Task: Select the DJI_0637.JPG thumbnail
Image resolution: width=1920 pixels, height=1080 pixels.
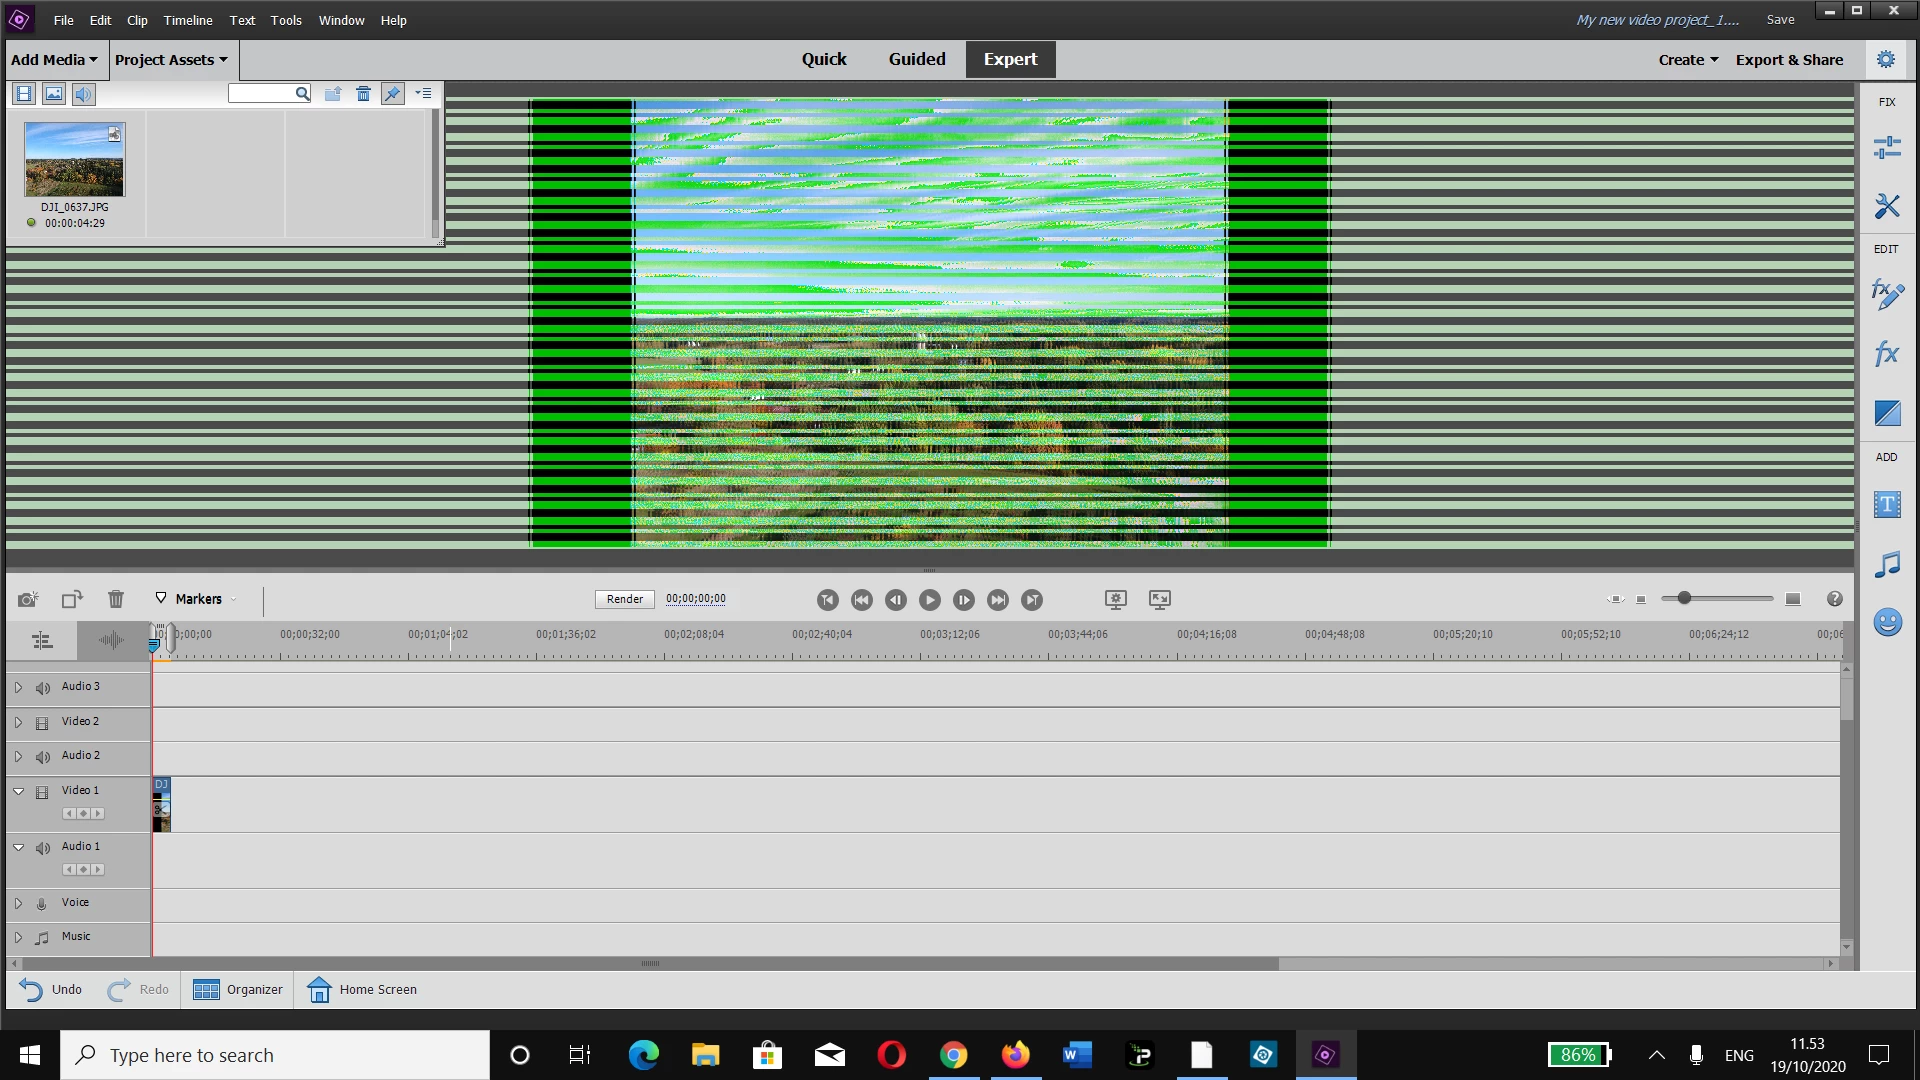Action: (x=74, y=160)
